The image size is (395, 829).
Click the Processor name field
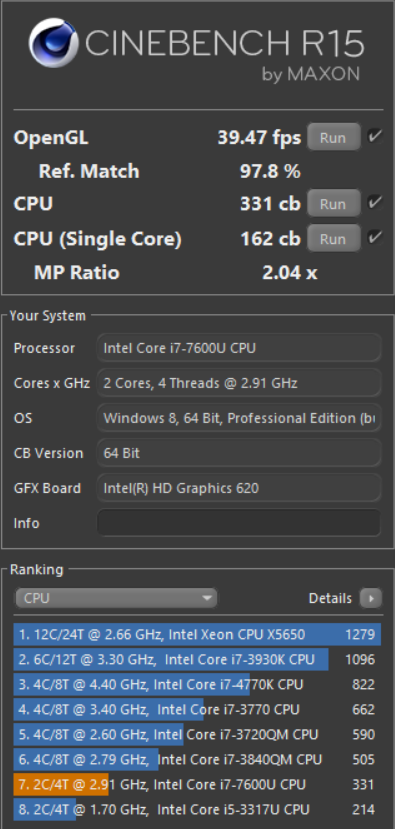(239, 348)
